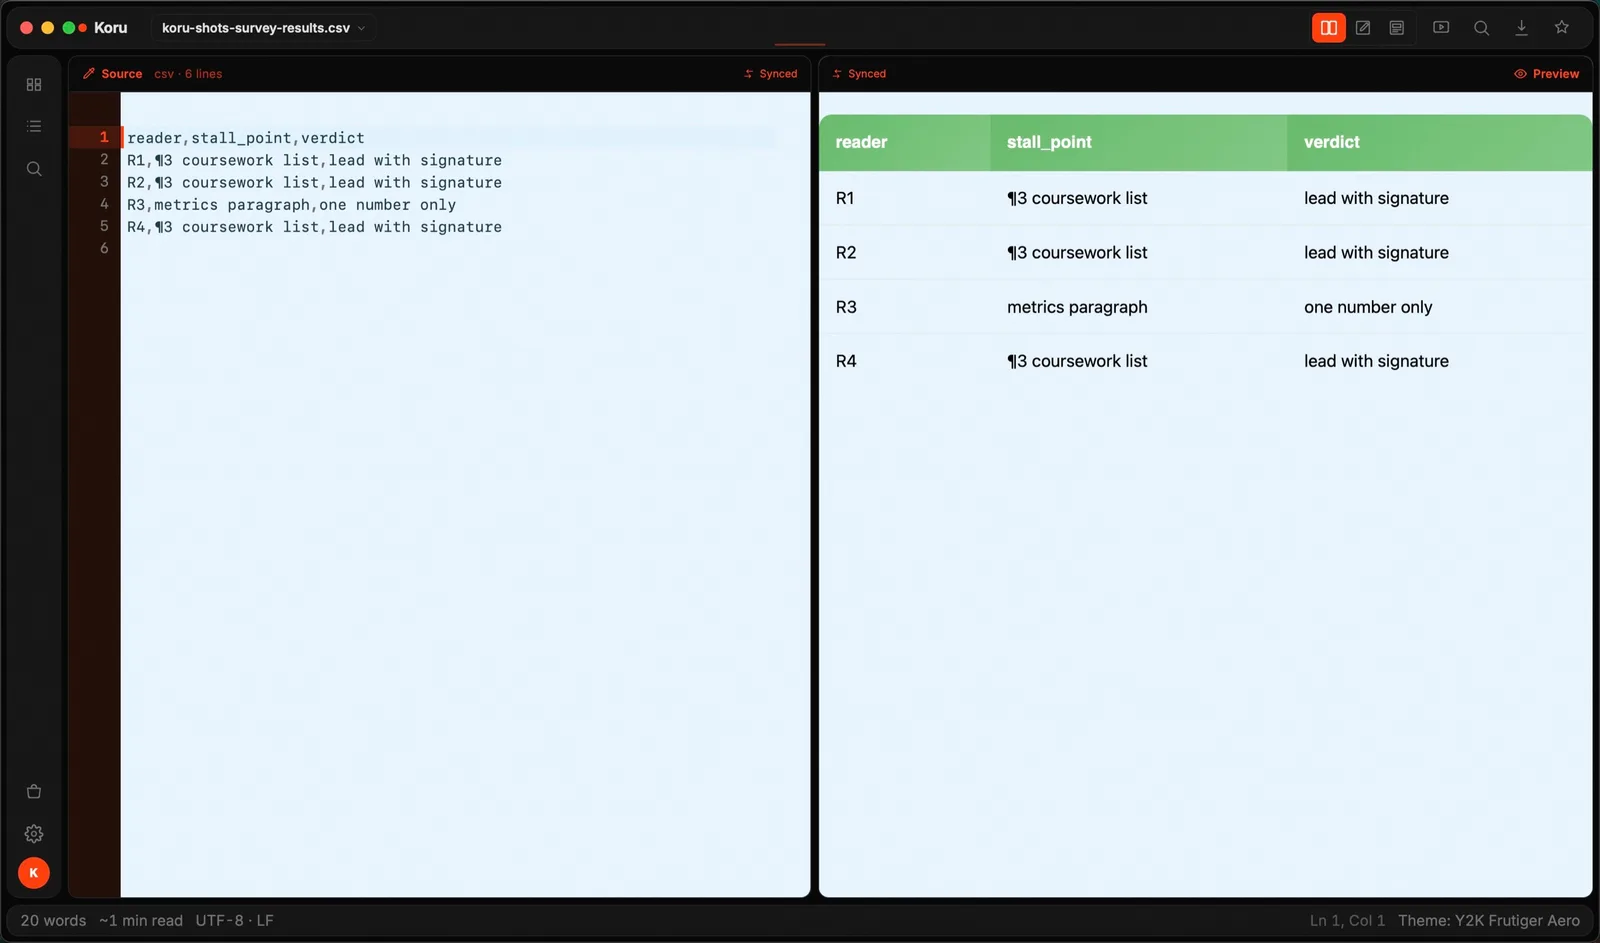1600x943 pixels.
Task: Click line number 6 in the gutter
Action: [x=104, y=248]
